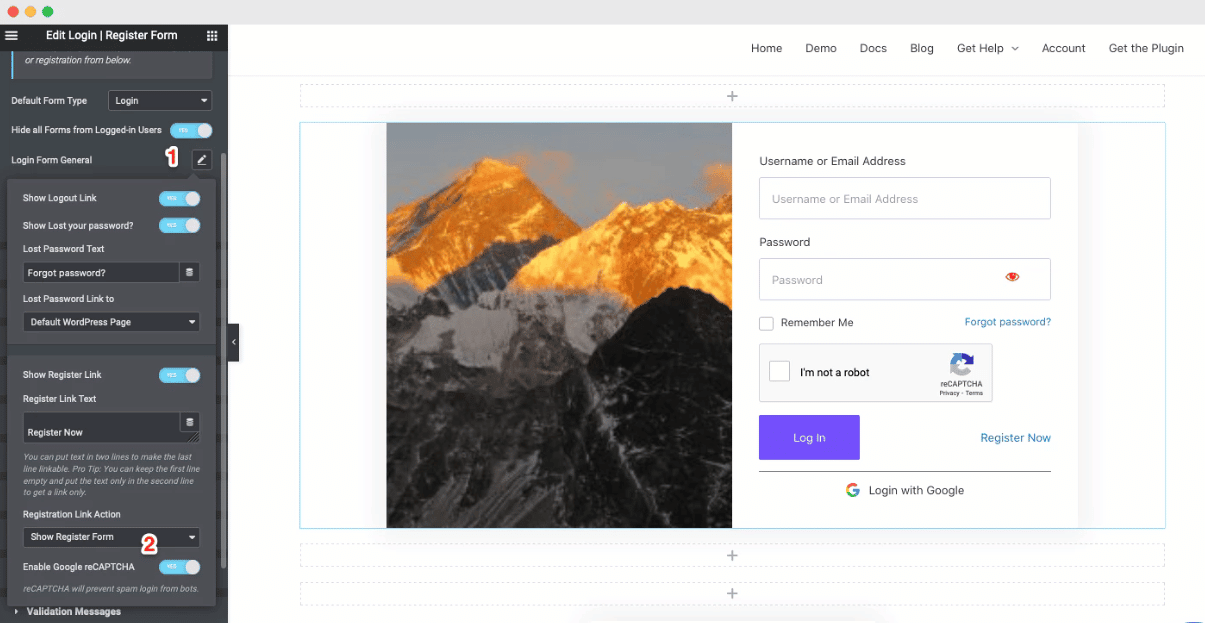Expand the Get Help menu
The width and height of the screenshot is (1205, 623).
click(987, 48)
